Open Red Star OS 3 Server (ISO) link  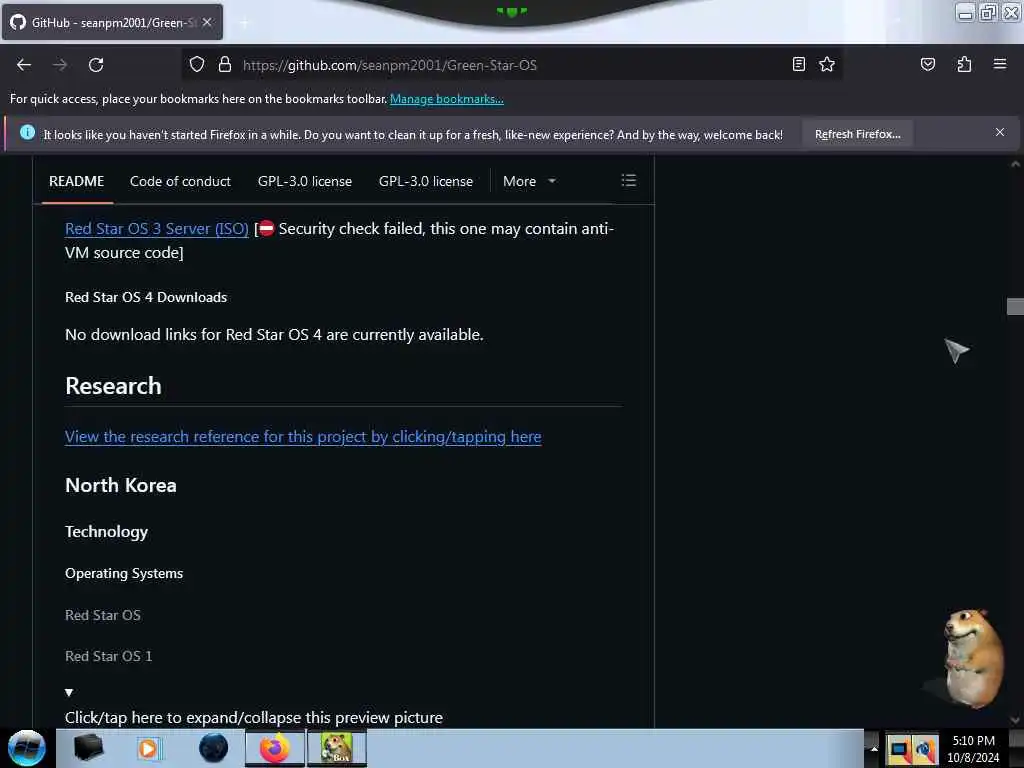[x=157, y=229]
